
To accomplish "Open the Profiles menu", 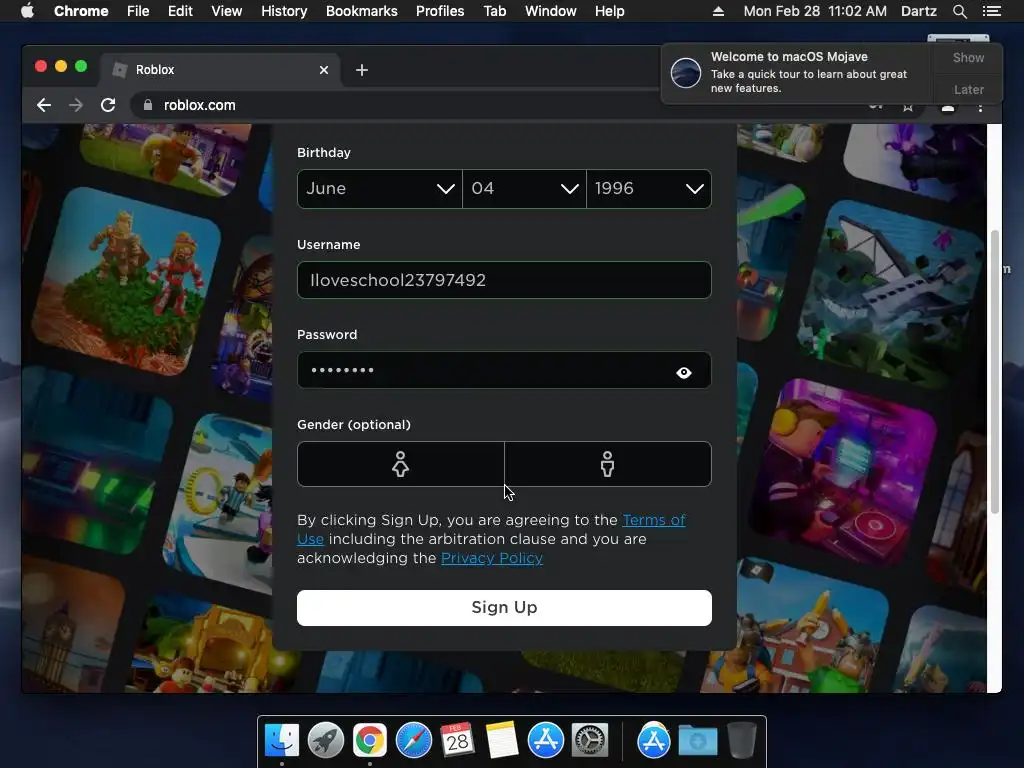I will (440, 11).
